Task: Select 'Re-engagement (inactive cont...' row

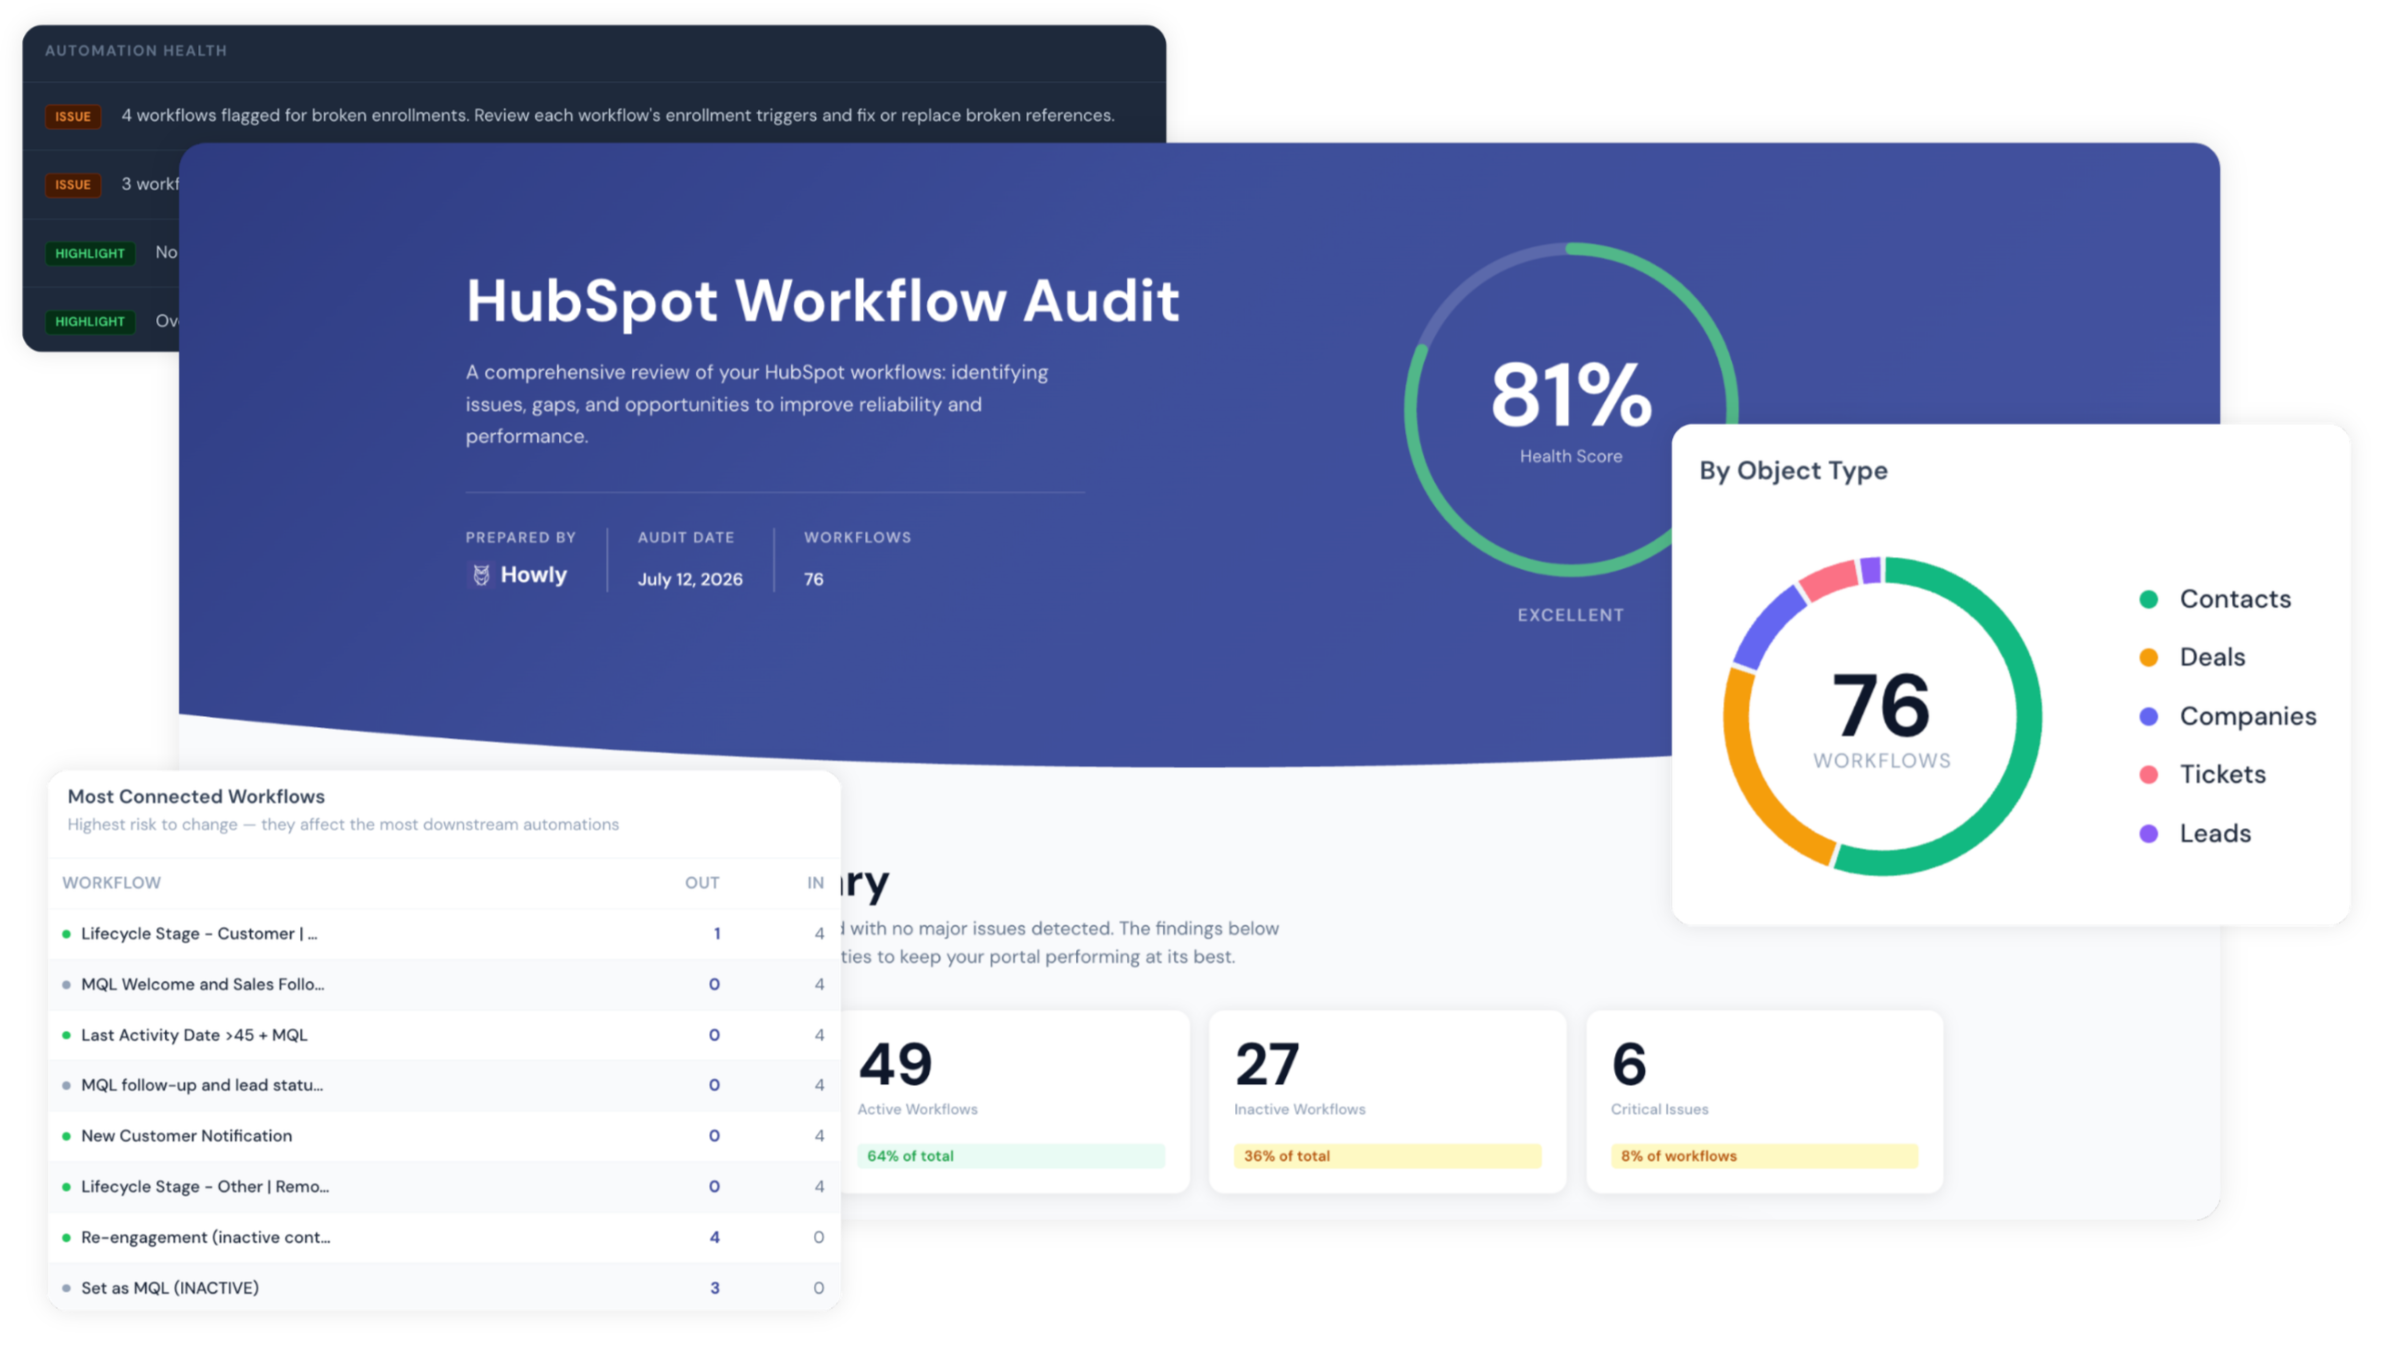Action: (444, 1238)
